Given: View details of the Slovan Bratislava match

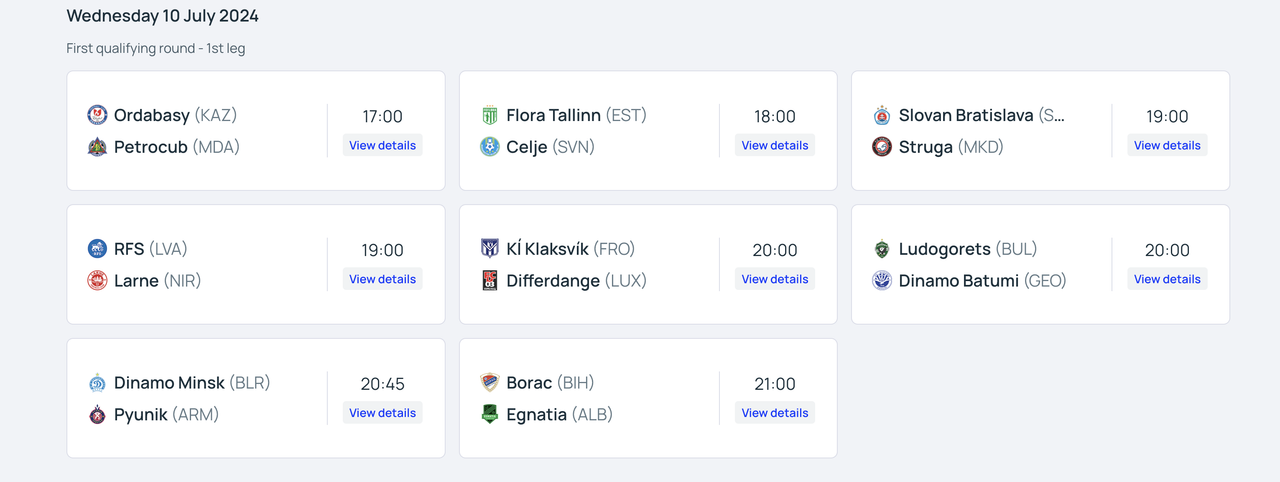Looking at the screenshot, I should pyautogui.click(x=1167, y=145).
